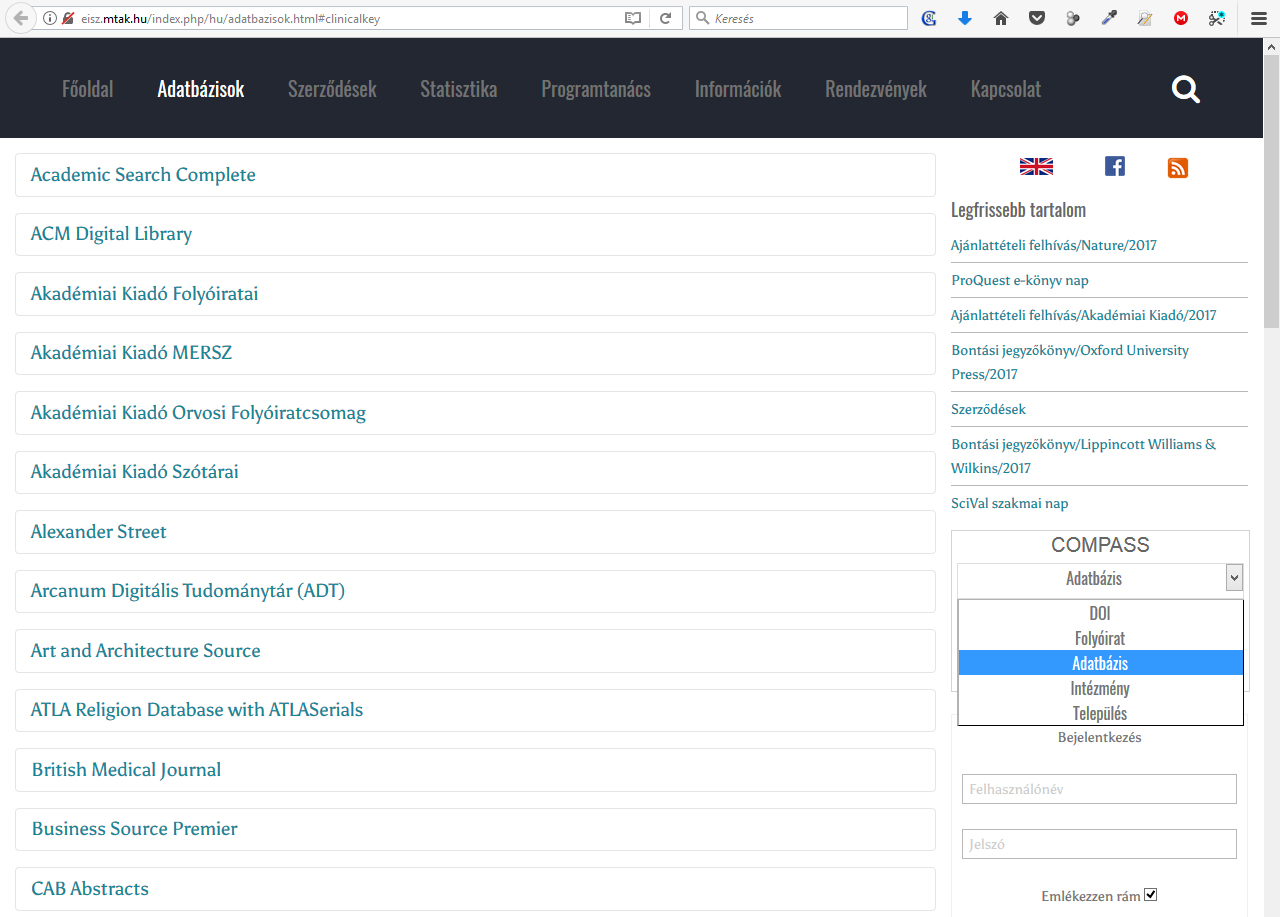Expand the CAB Abstracts panel
This screenshot has width=1280, height=917.
click(x=475, y=889)
